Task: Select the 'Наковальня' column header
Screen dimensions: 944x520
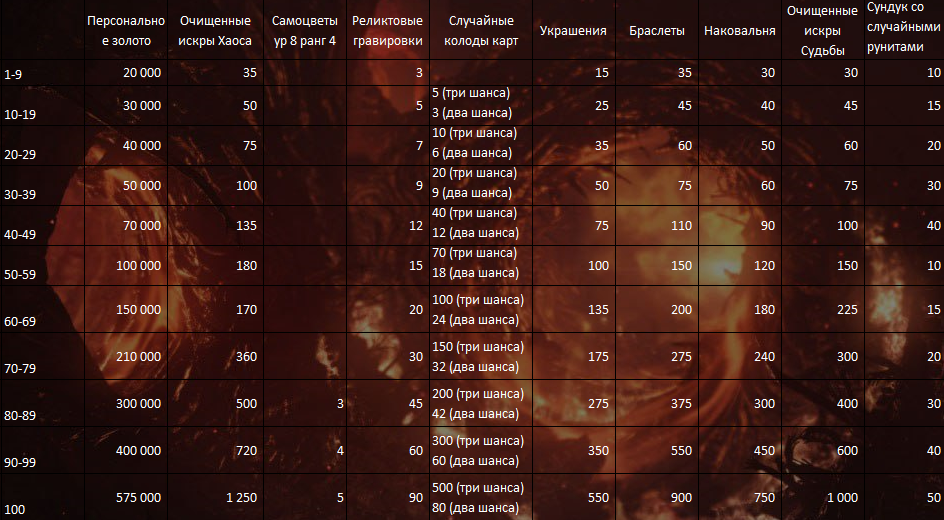Action: click(x=740, y=31)
